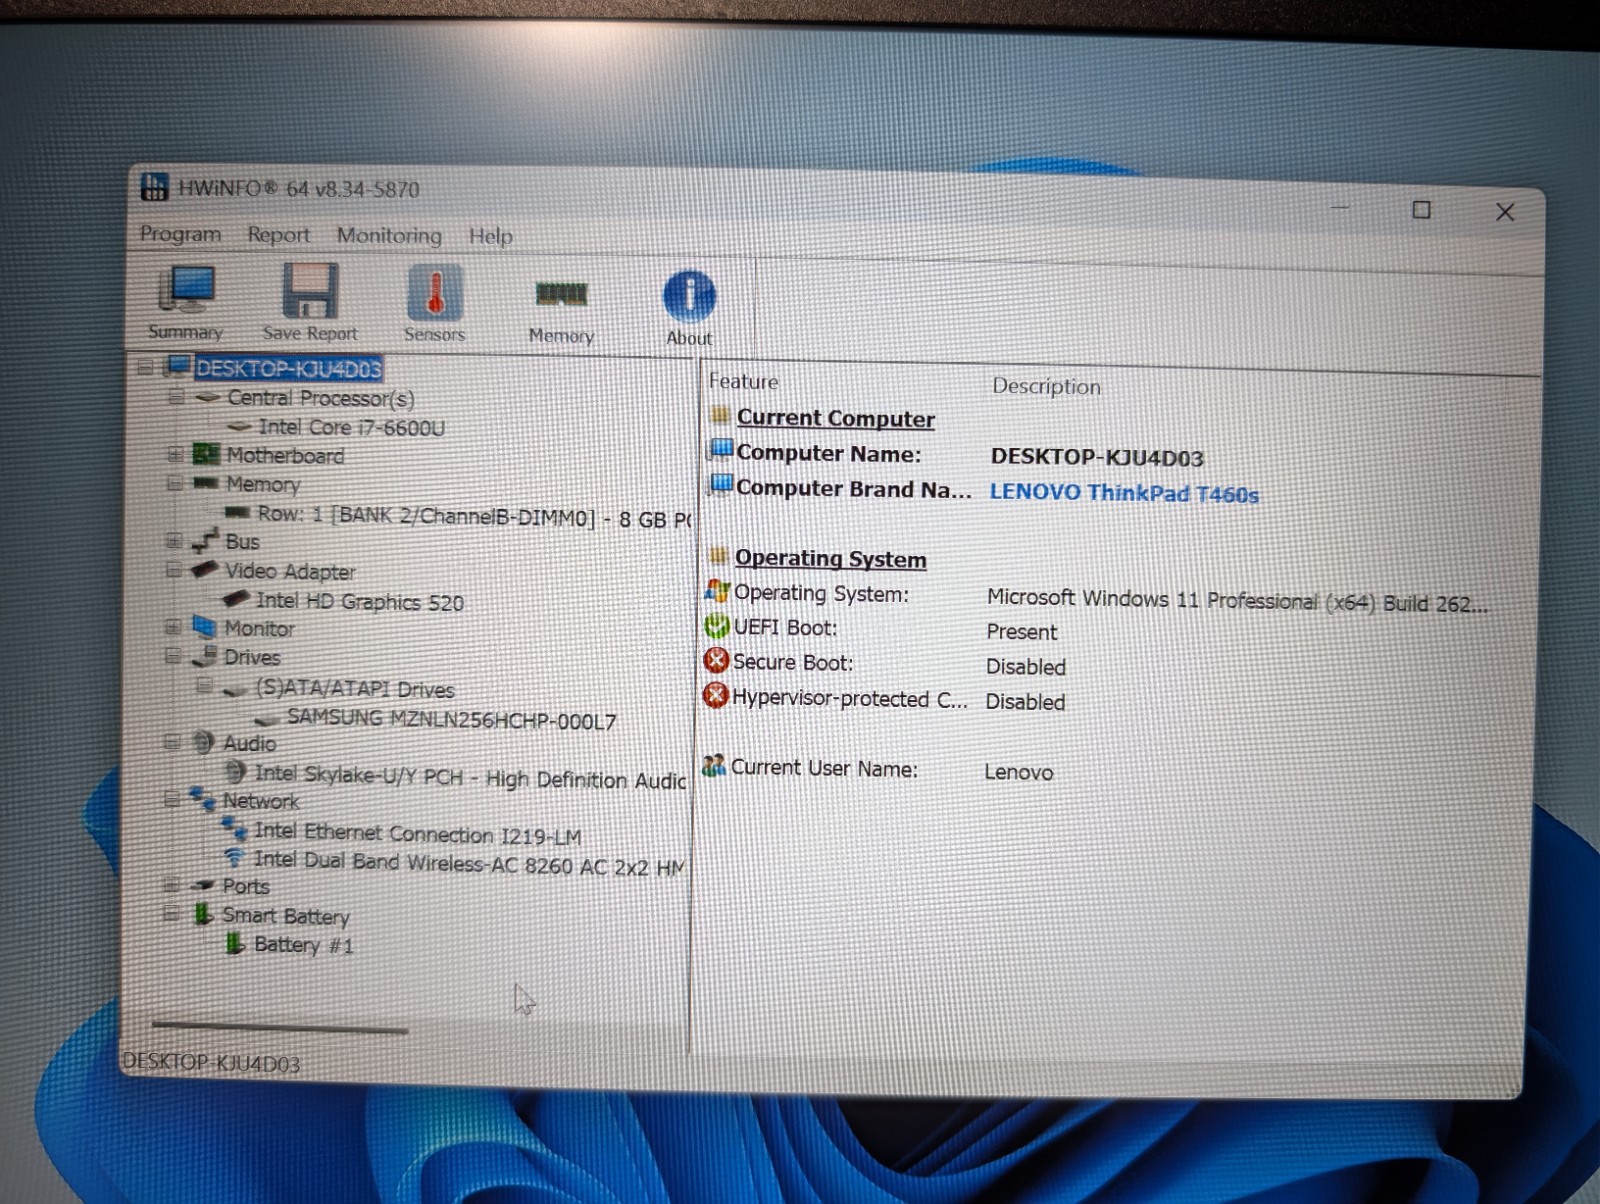The height and width of the screenshot is (1204, 1600).
Task: Open the Report menu
Action: tap(278, 234)
